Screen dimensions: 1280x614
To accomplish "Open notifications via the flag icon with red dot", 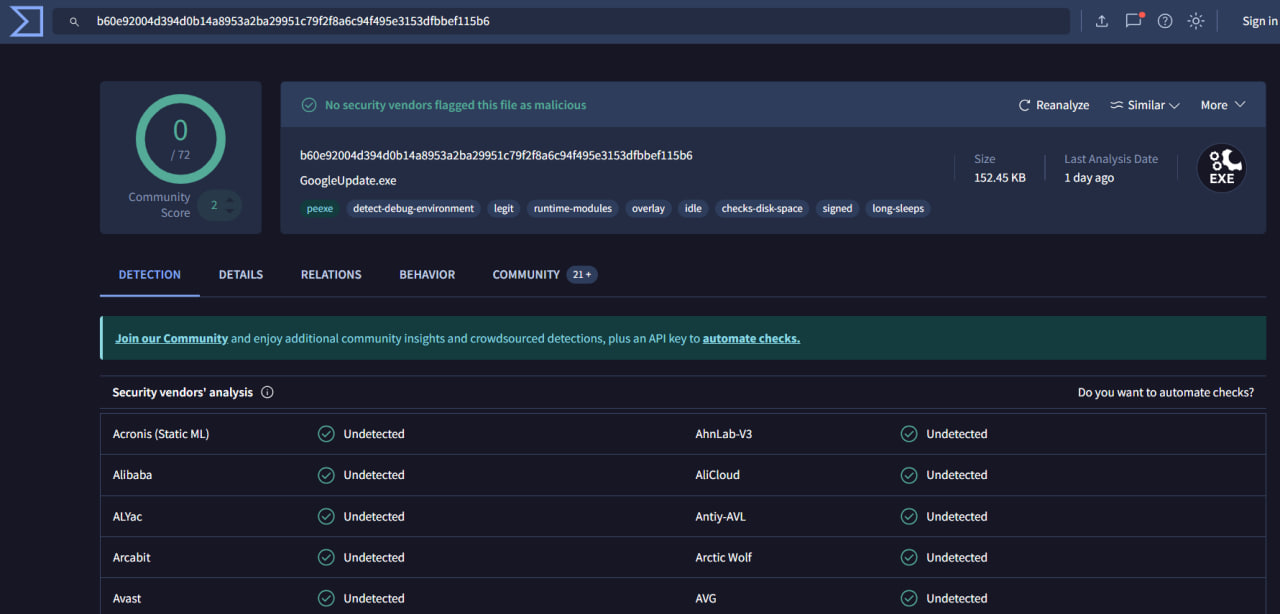I will 1133,20.
